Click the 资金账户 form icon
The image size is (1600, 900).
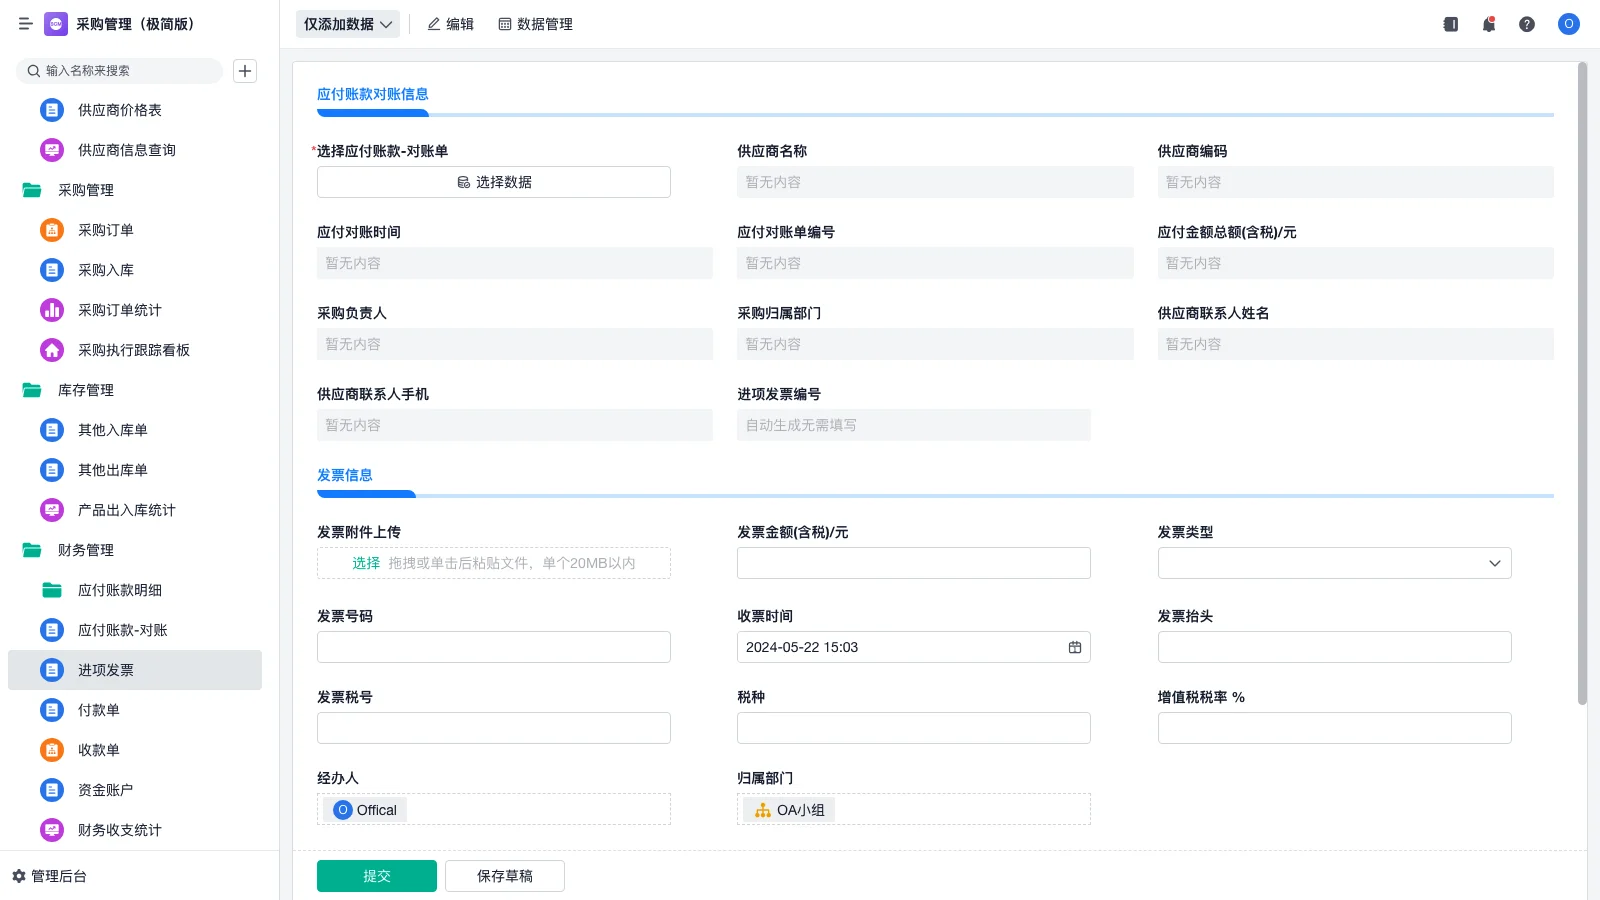pyautogui.click(x=52, y=790)
